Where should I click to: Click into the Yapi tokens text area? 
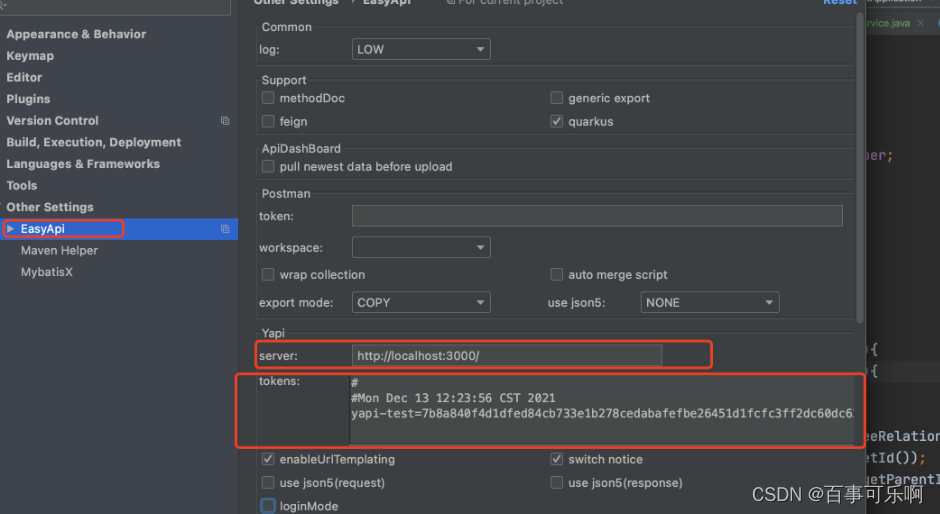[x=602, y=410]
